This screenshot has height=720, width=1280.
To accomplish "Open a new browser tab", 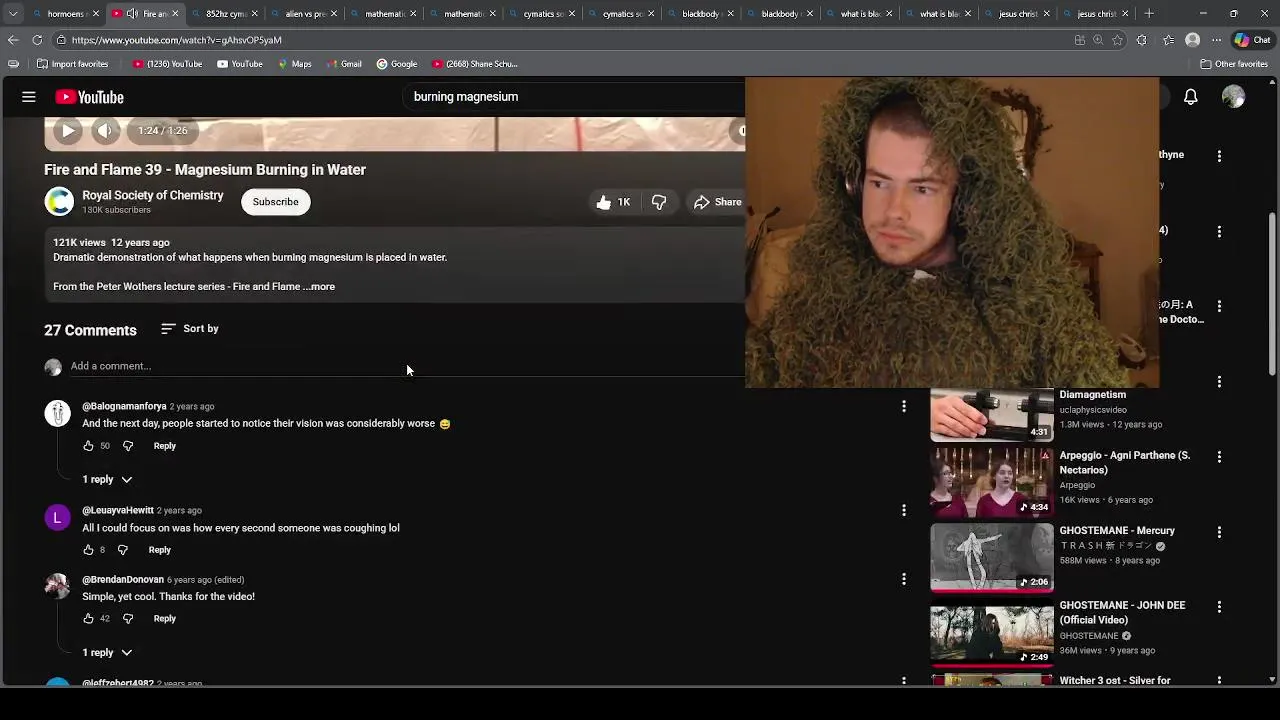I will click(x=1149, y=14).
